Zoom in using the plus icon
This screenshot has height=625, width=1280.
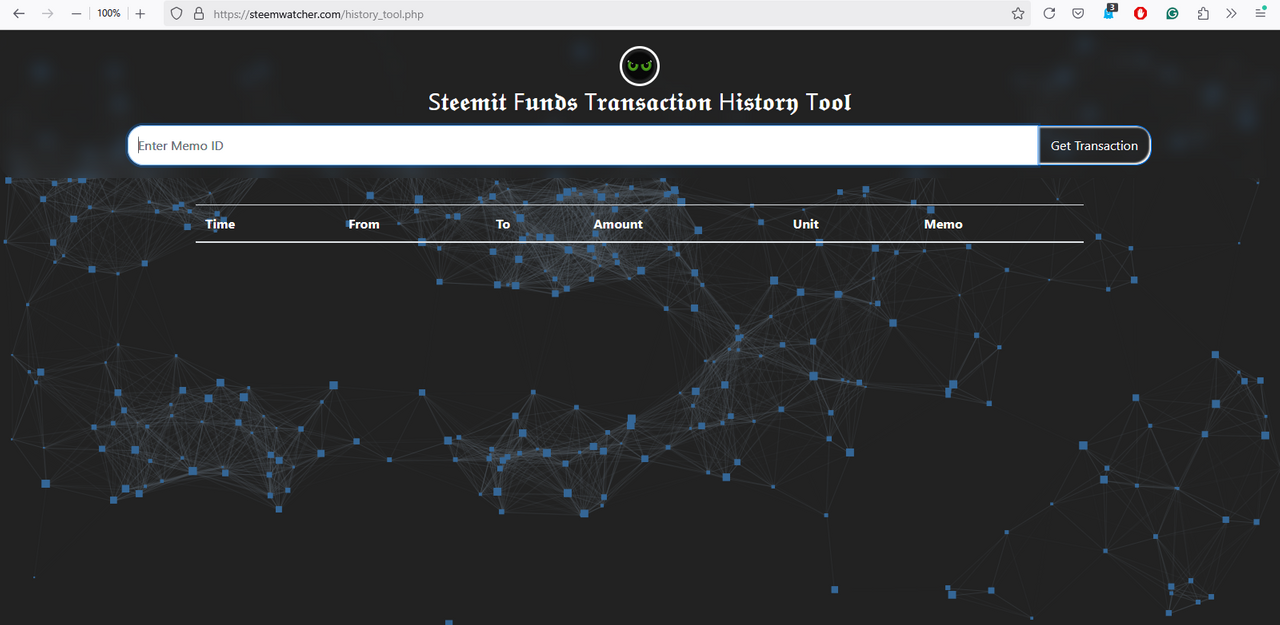(140, 14)
